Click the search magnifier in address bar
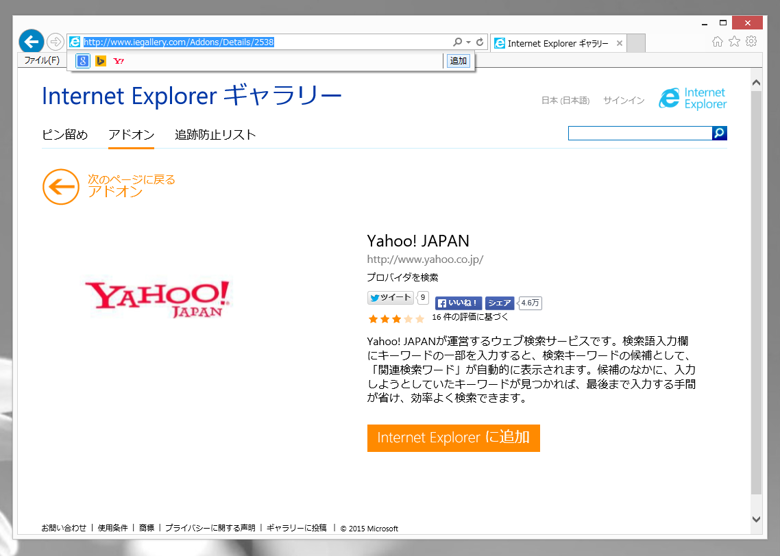 pos(457,42)
